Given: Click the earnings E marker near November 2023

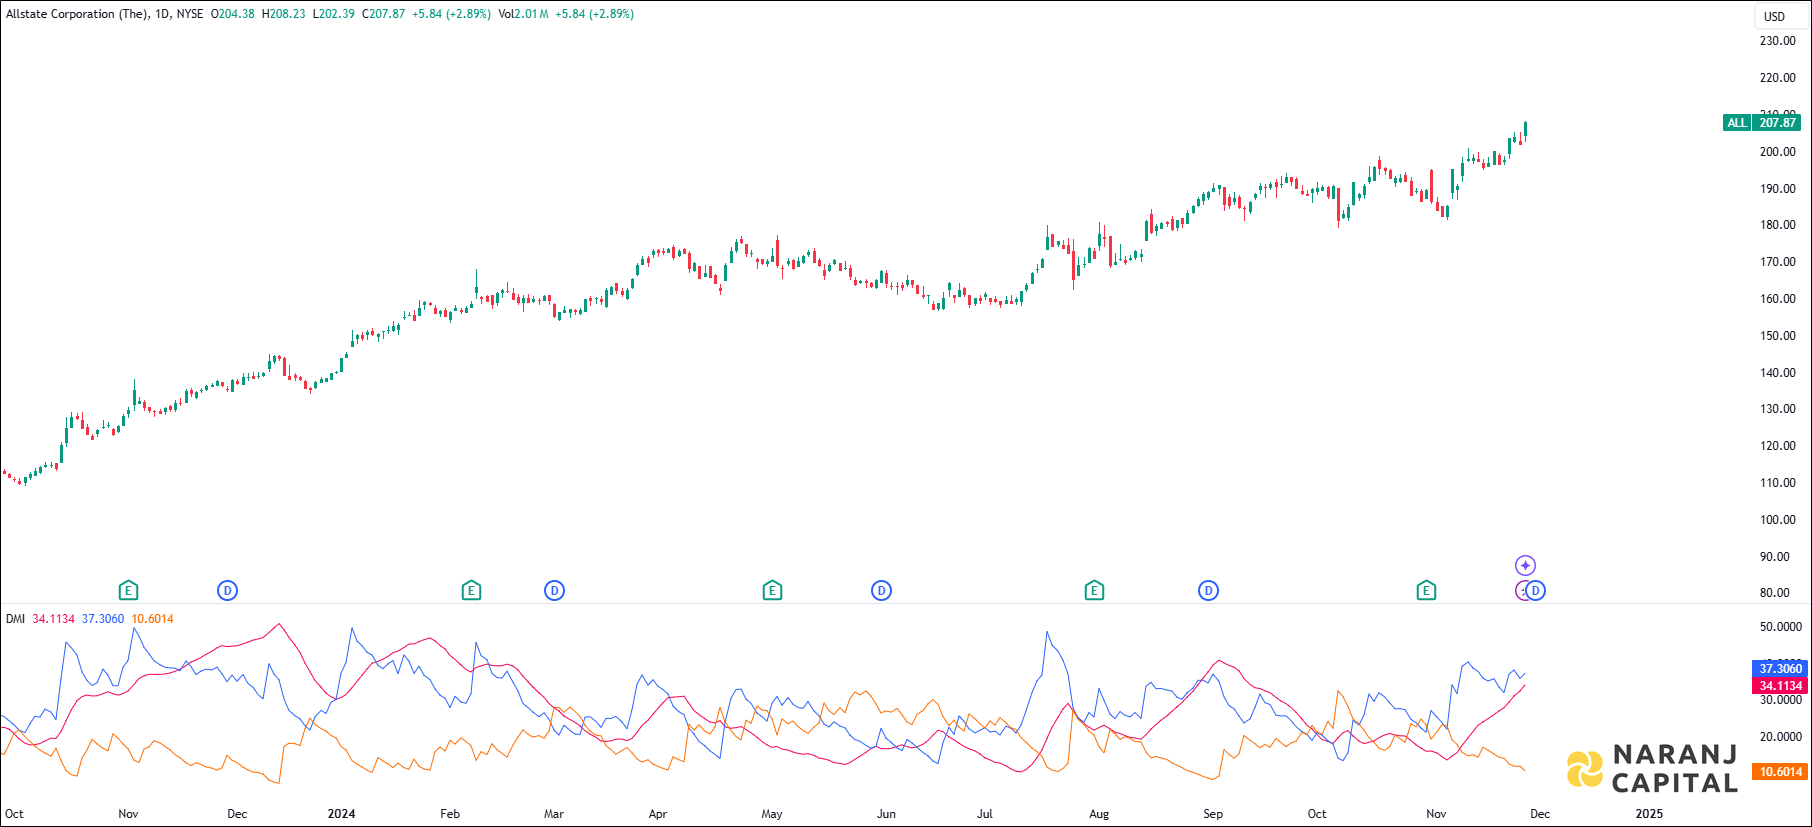Looking at the screenshot, I should tap(128, 591).
